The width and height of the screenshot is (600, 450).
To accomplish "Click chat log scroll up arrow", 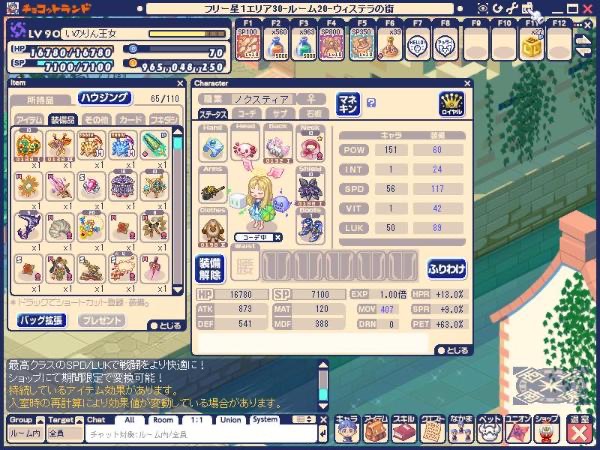I will 323,365.
